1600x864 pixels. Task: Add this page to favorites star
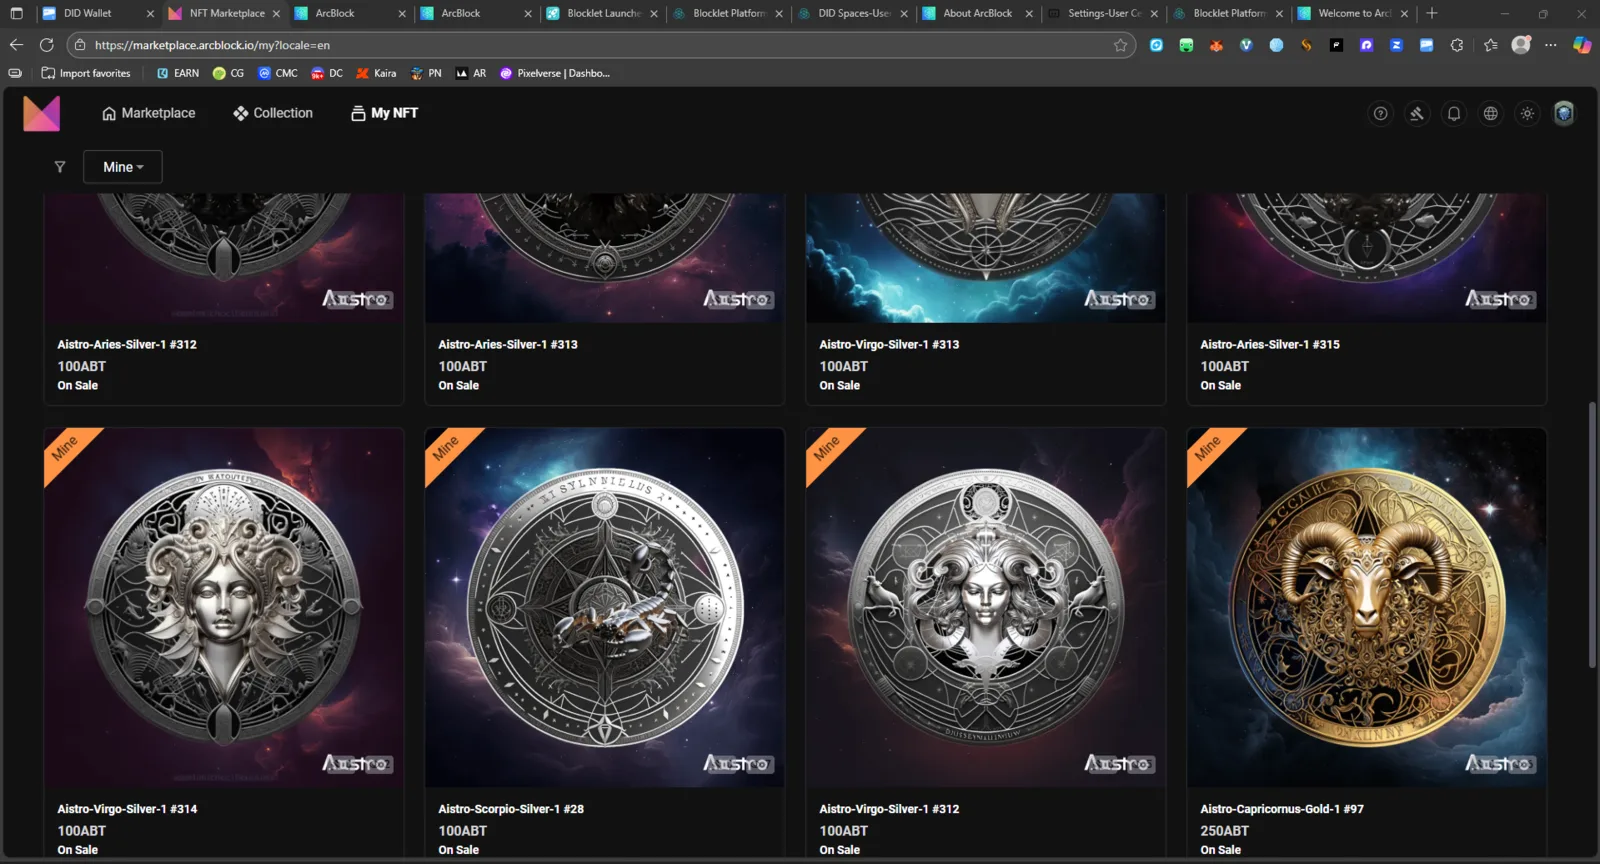1120,45
